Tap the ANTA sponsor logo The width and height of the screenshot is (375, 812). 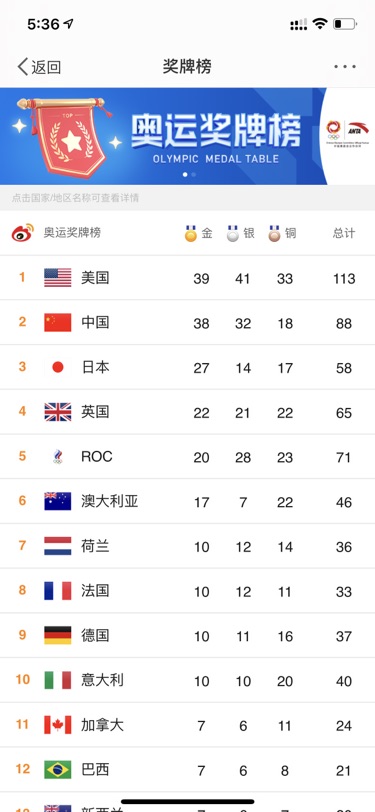[358, 128]
